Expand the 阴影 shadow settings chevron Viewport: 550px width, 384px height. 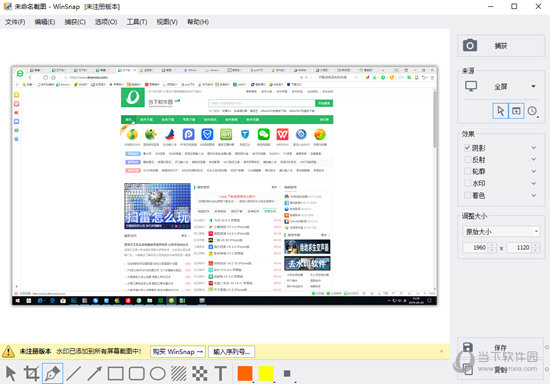coord(534,148)
